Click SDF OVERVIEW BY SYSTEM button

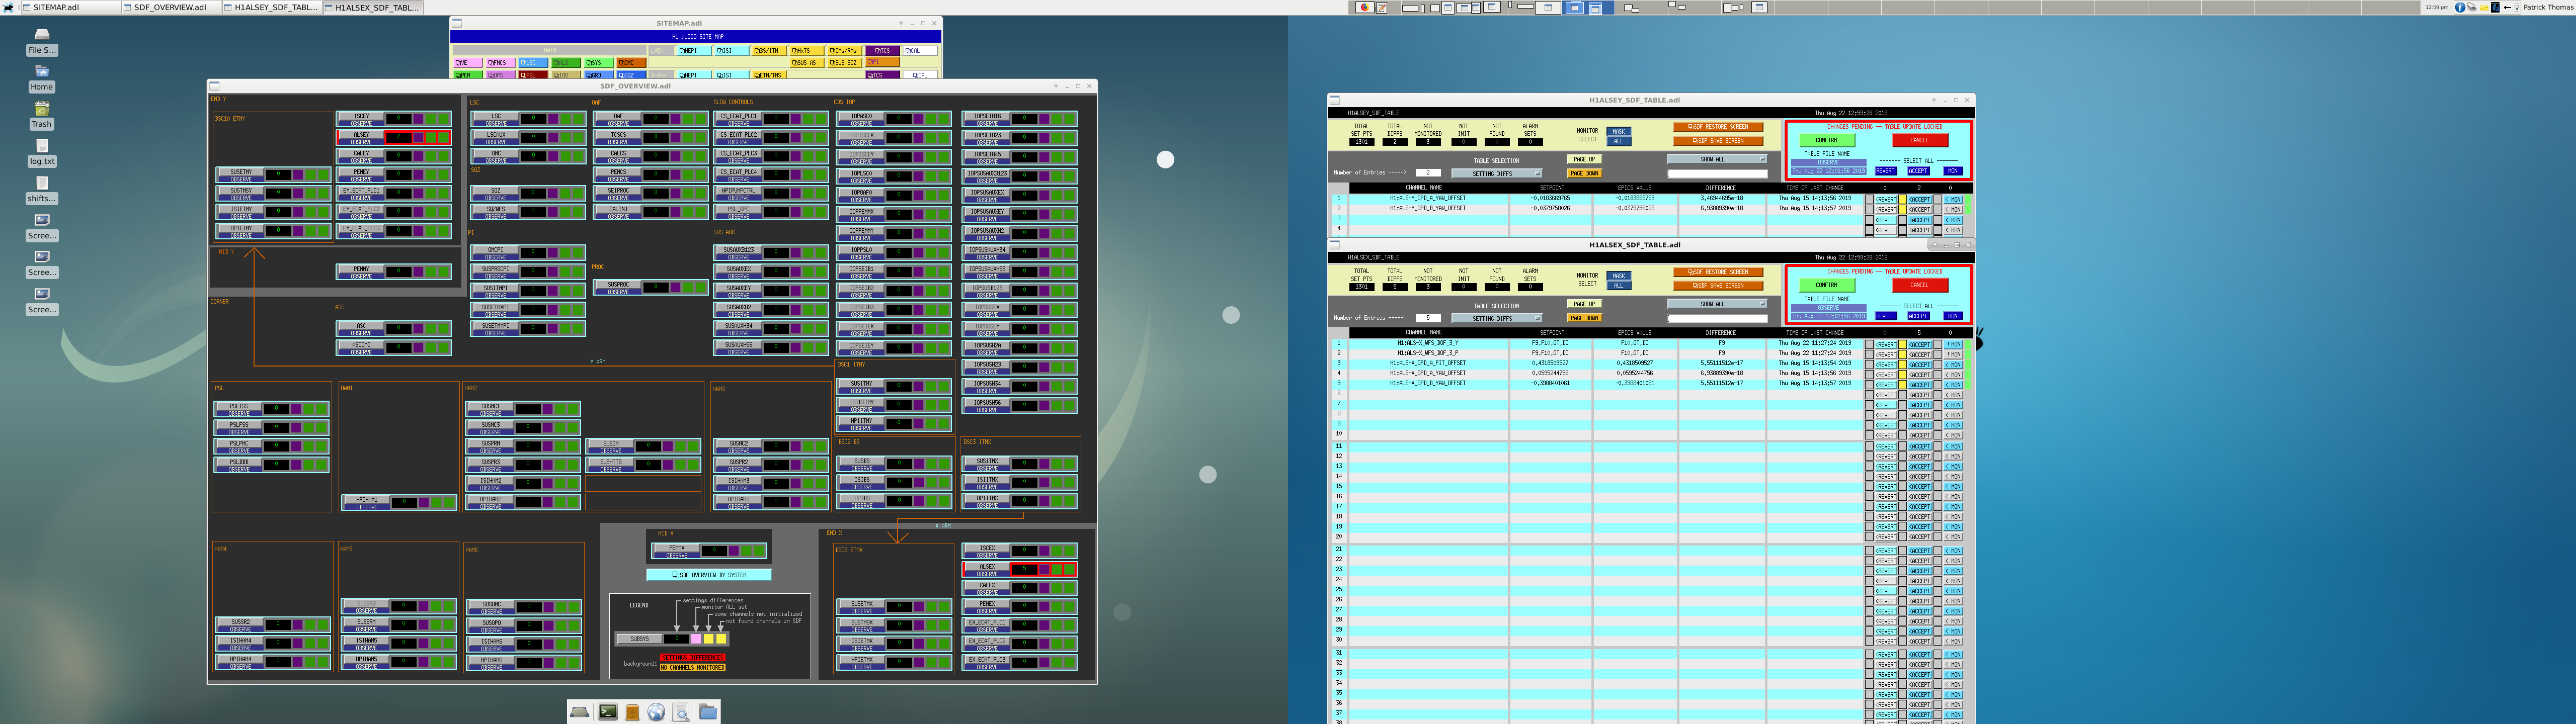coord(708,575)
